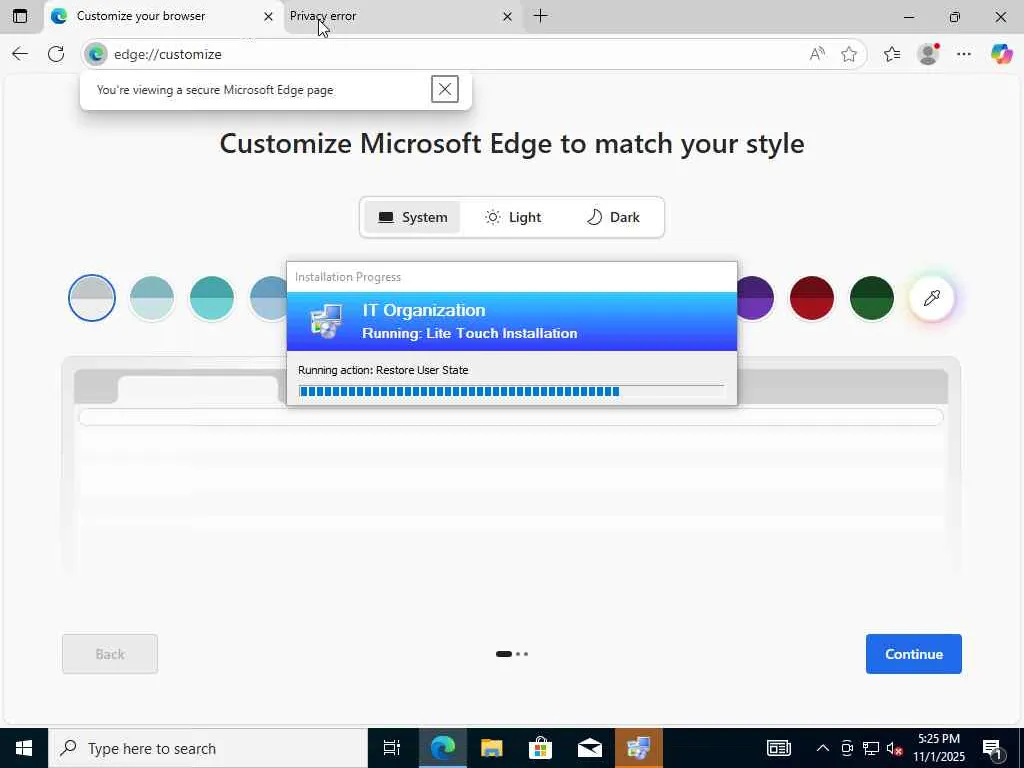The image size is (1024, 768).
Task: Select the dark red color swatch
Action: coord(812,298)
